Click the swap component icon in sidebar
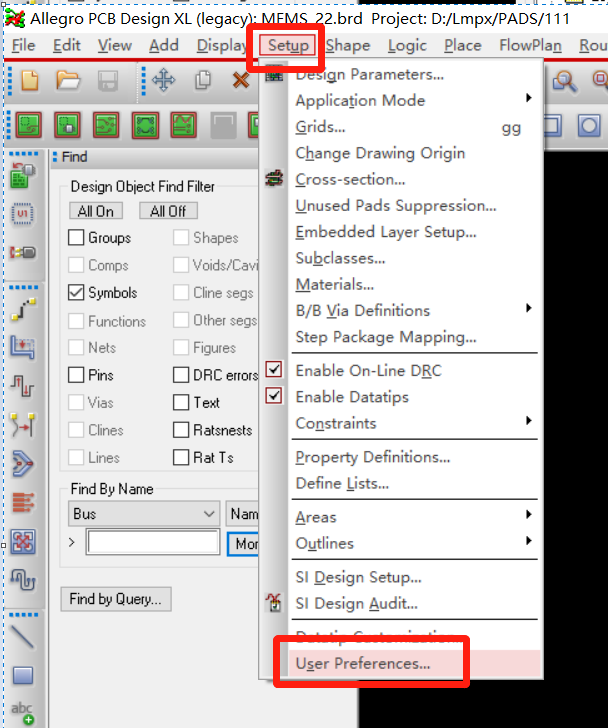 click(22, 253)
